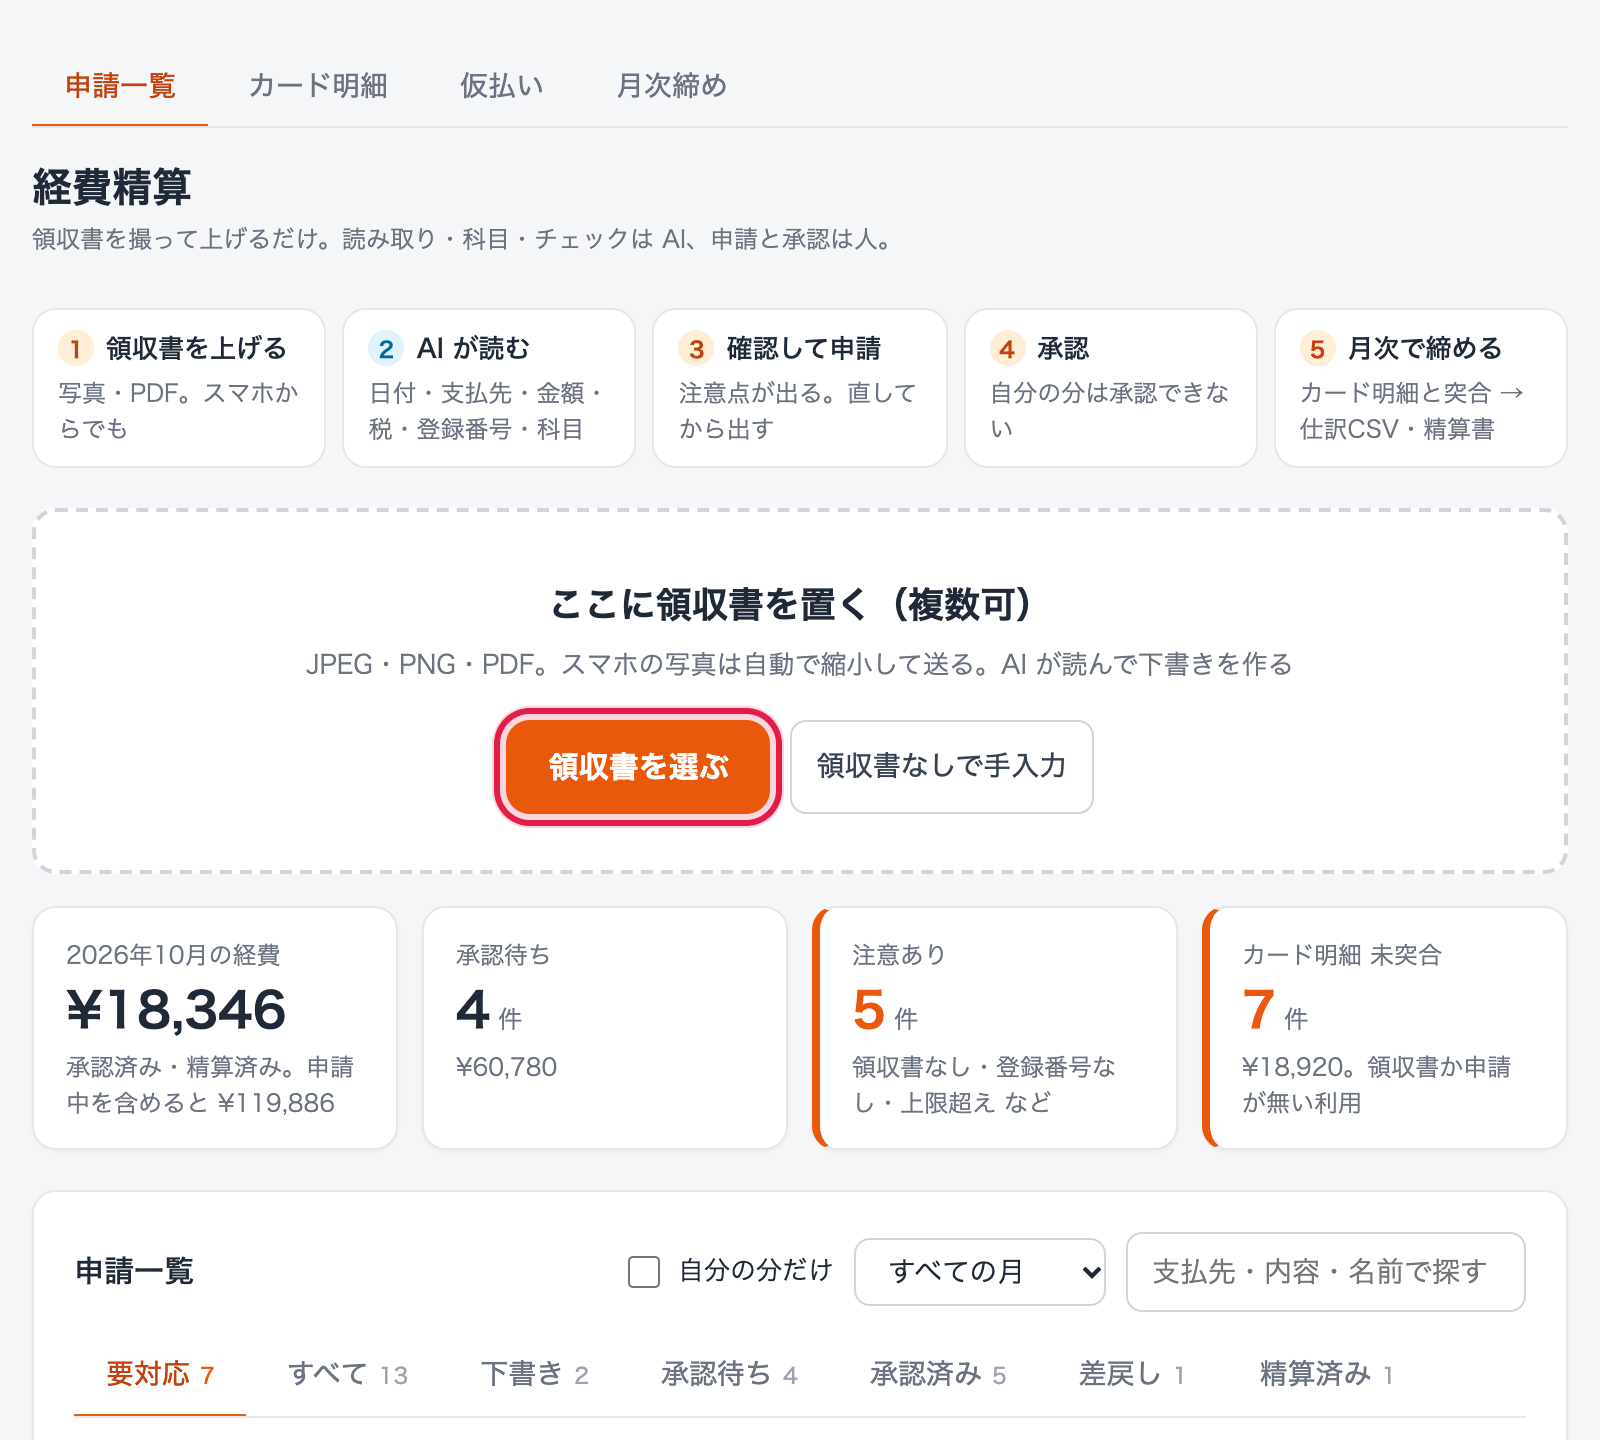1600x1440 pixels.
Task: Click the ¥18,346 amount
Action: [x=176, y=1010]
